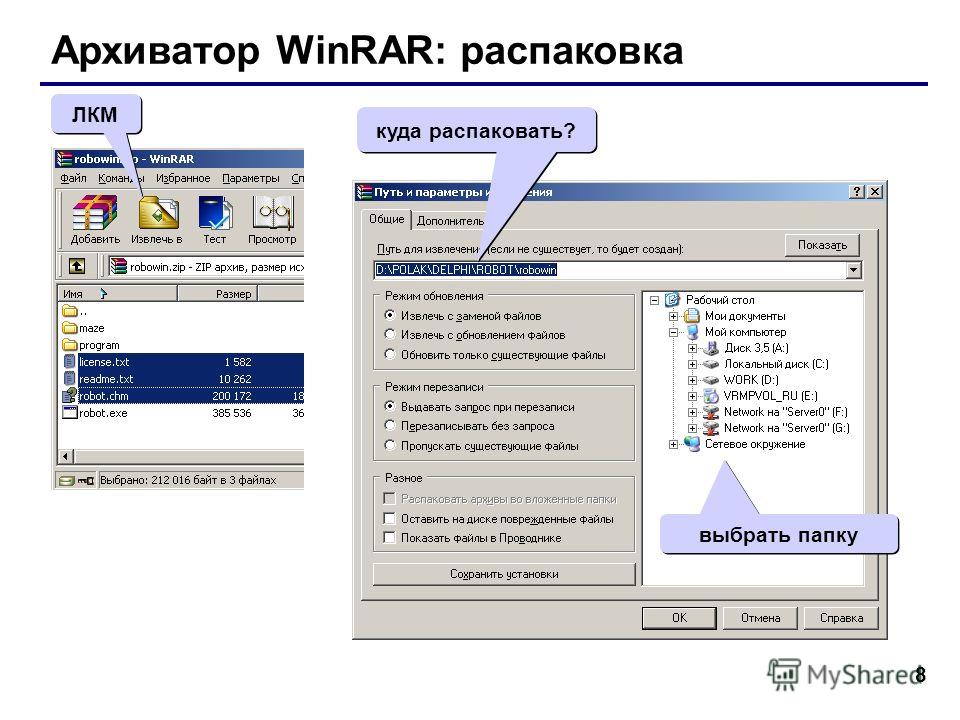Screen dimensions: 960x720
Task: Click the robot.chm help file icon
Action: pyautogui.click(x=69, y=396)
